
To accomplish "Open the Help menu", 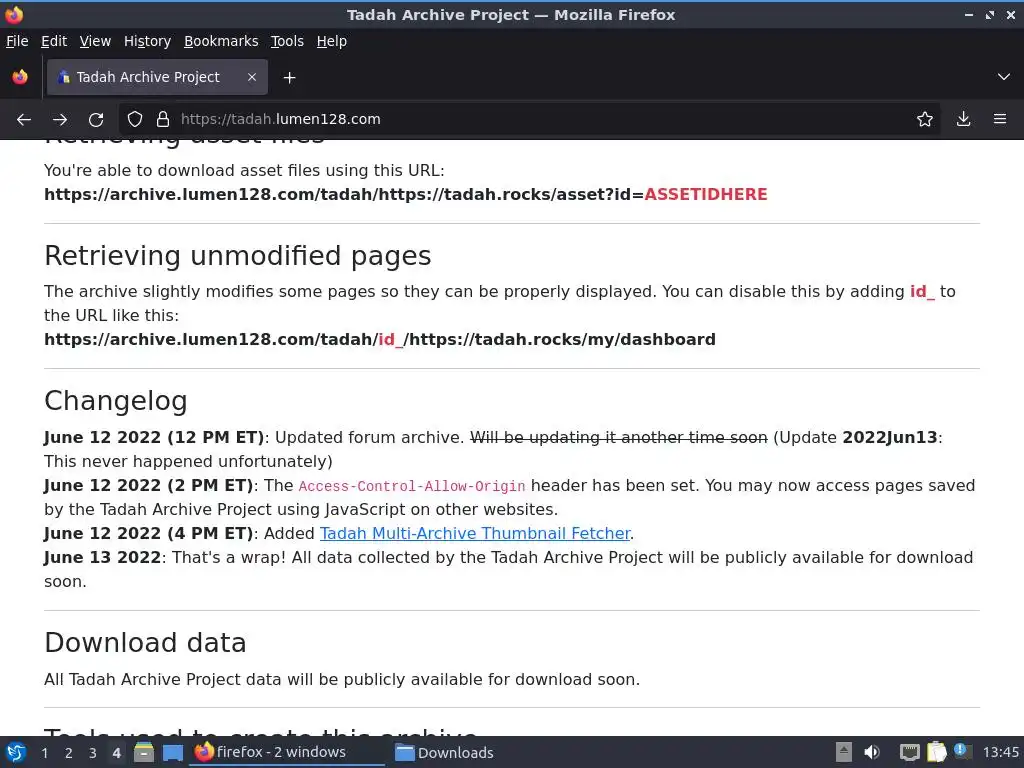I will point(332,41).
